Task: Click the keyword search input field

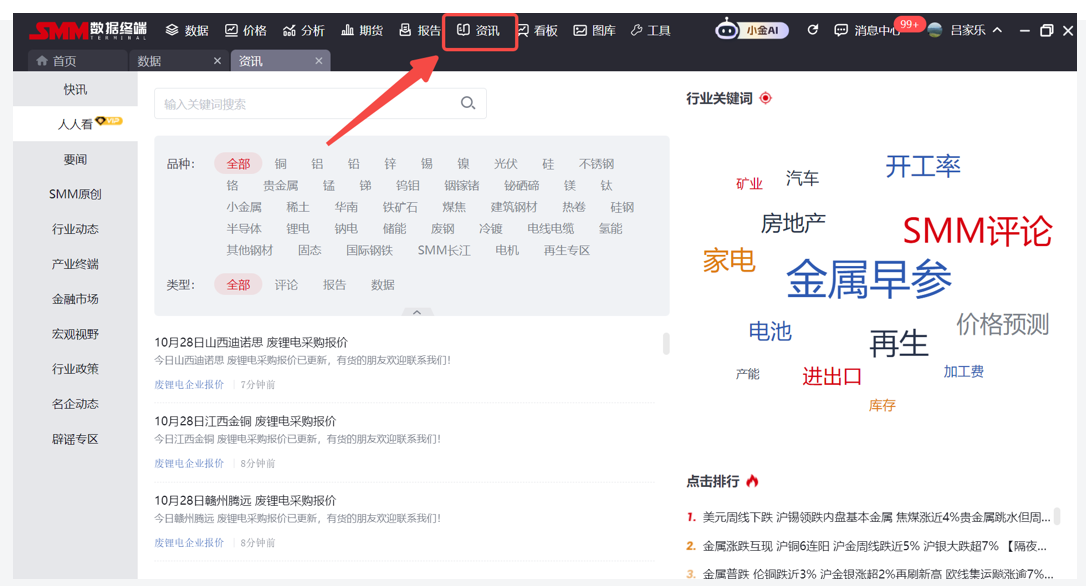Action: tap(305, 104)
